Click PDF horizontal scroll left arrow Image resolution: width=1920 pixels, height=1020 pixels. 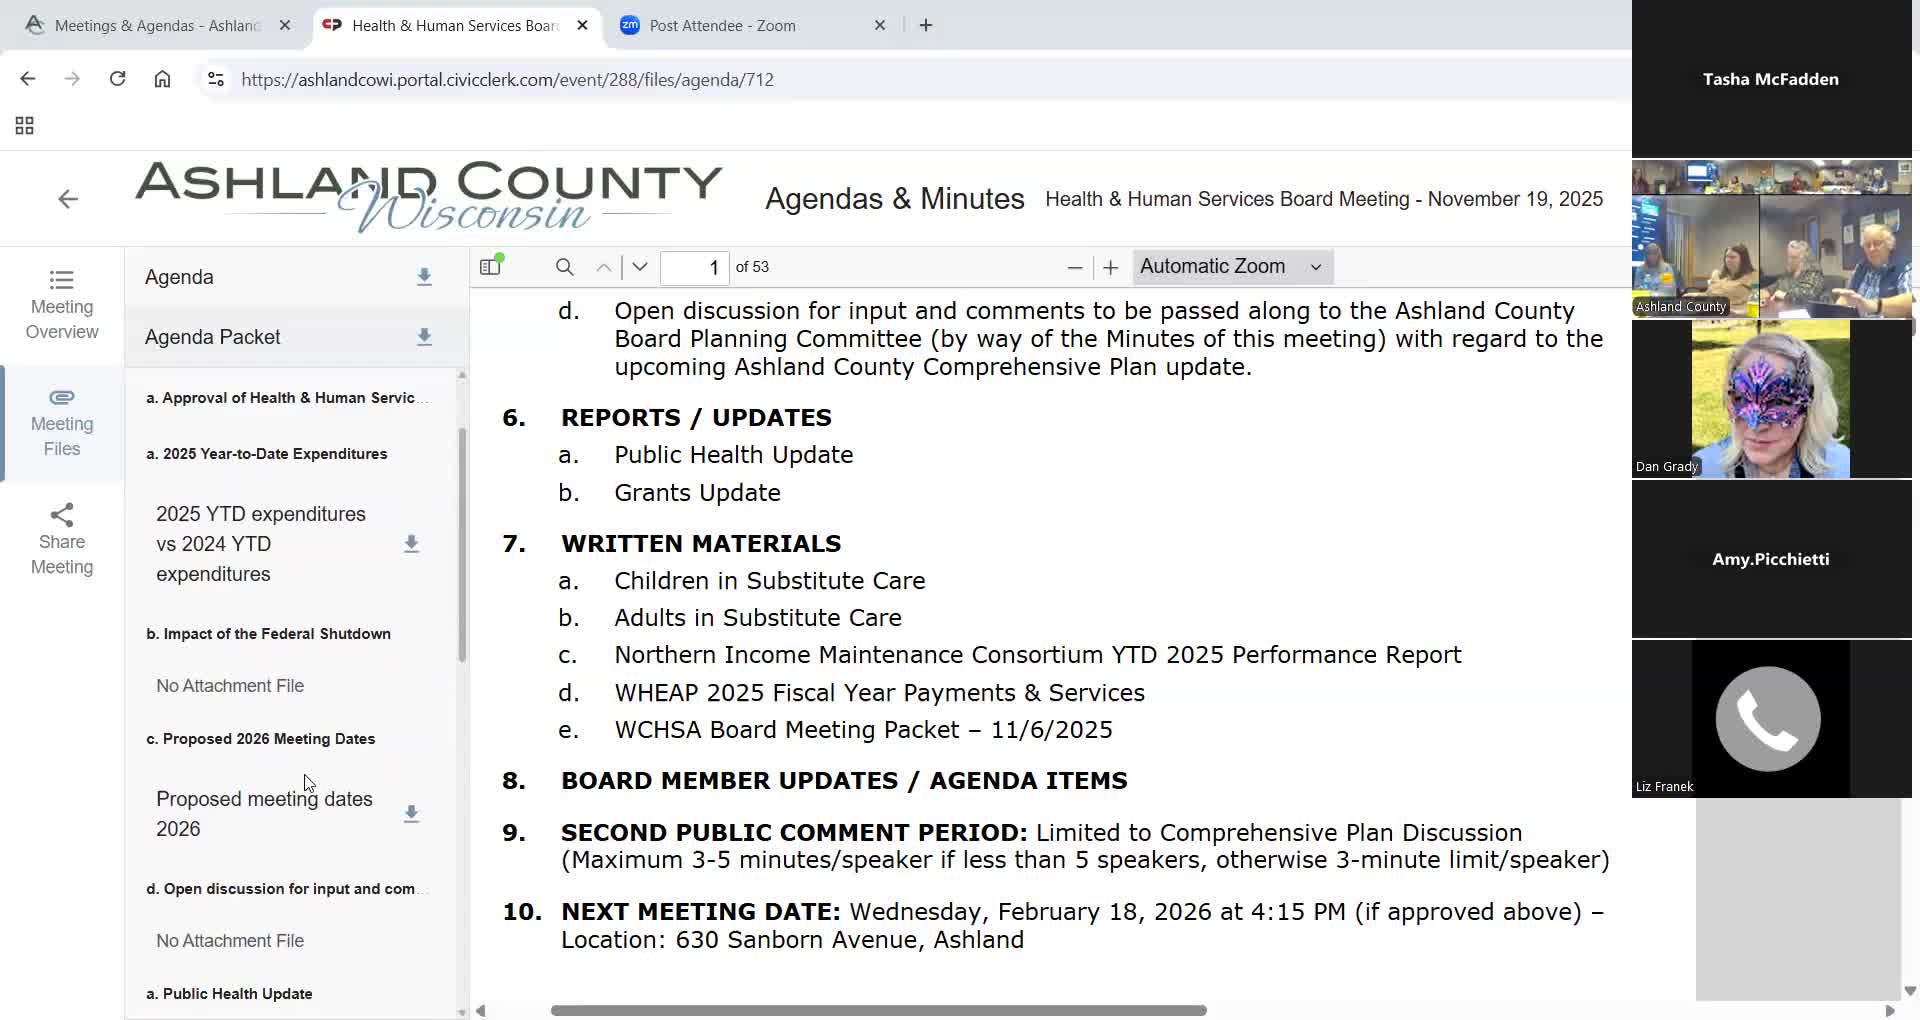(481, 1010)
